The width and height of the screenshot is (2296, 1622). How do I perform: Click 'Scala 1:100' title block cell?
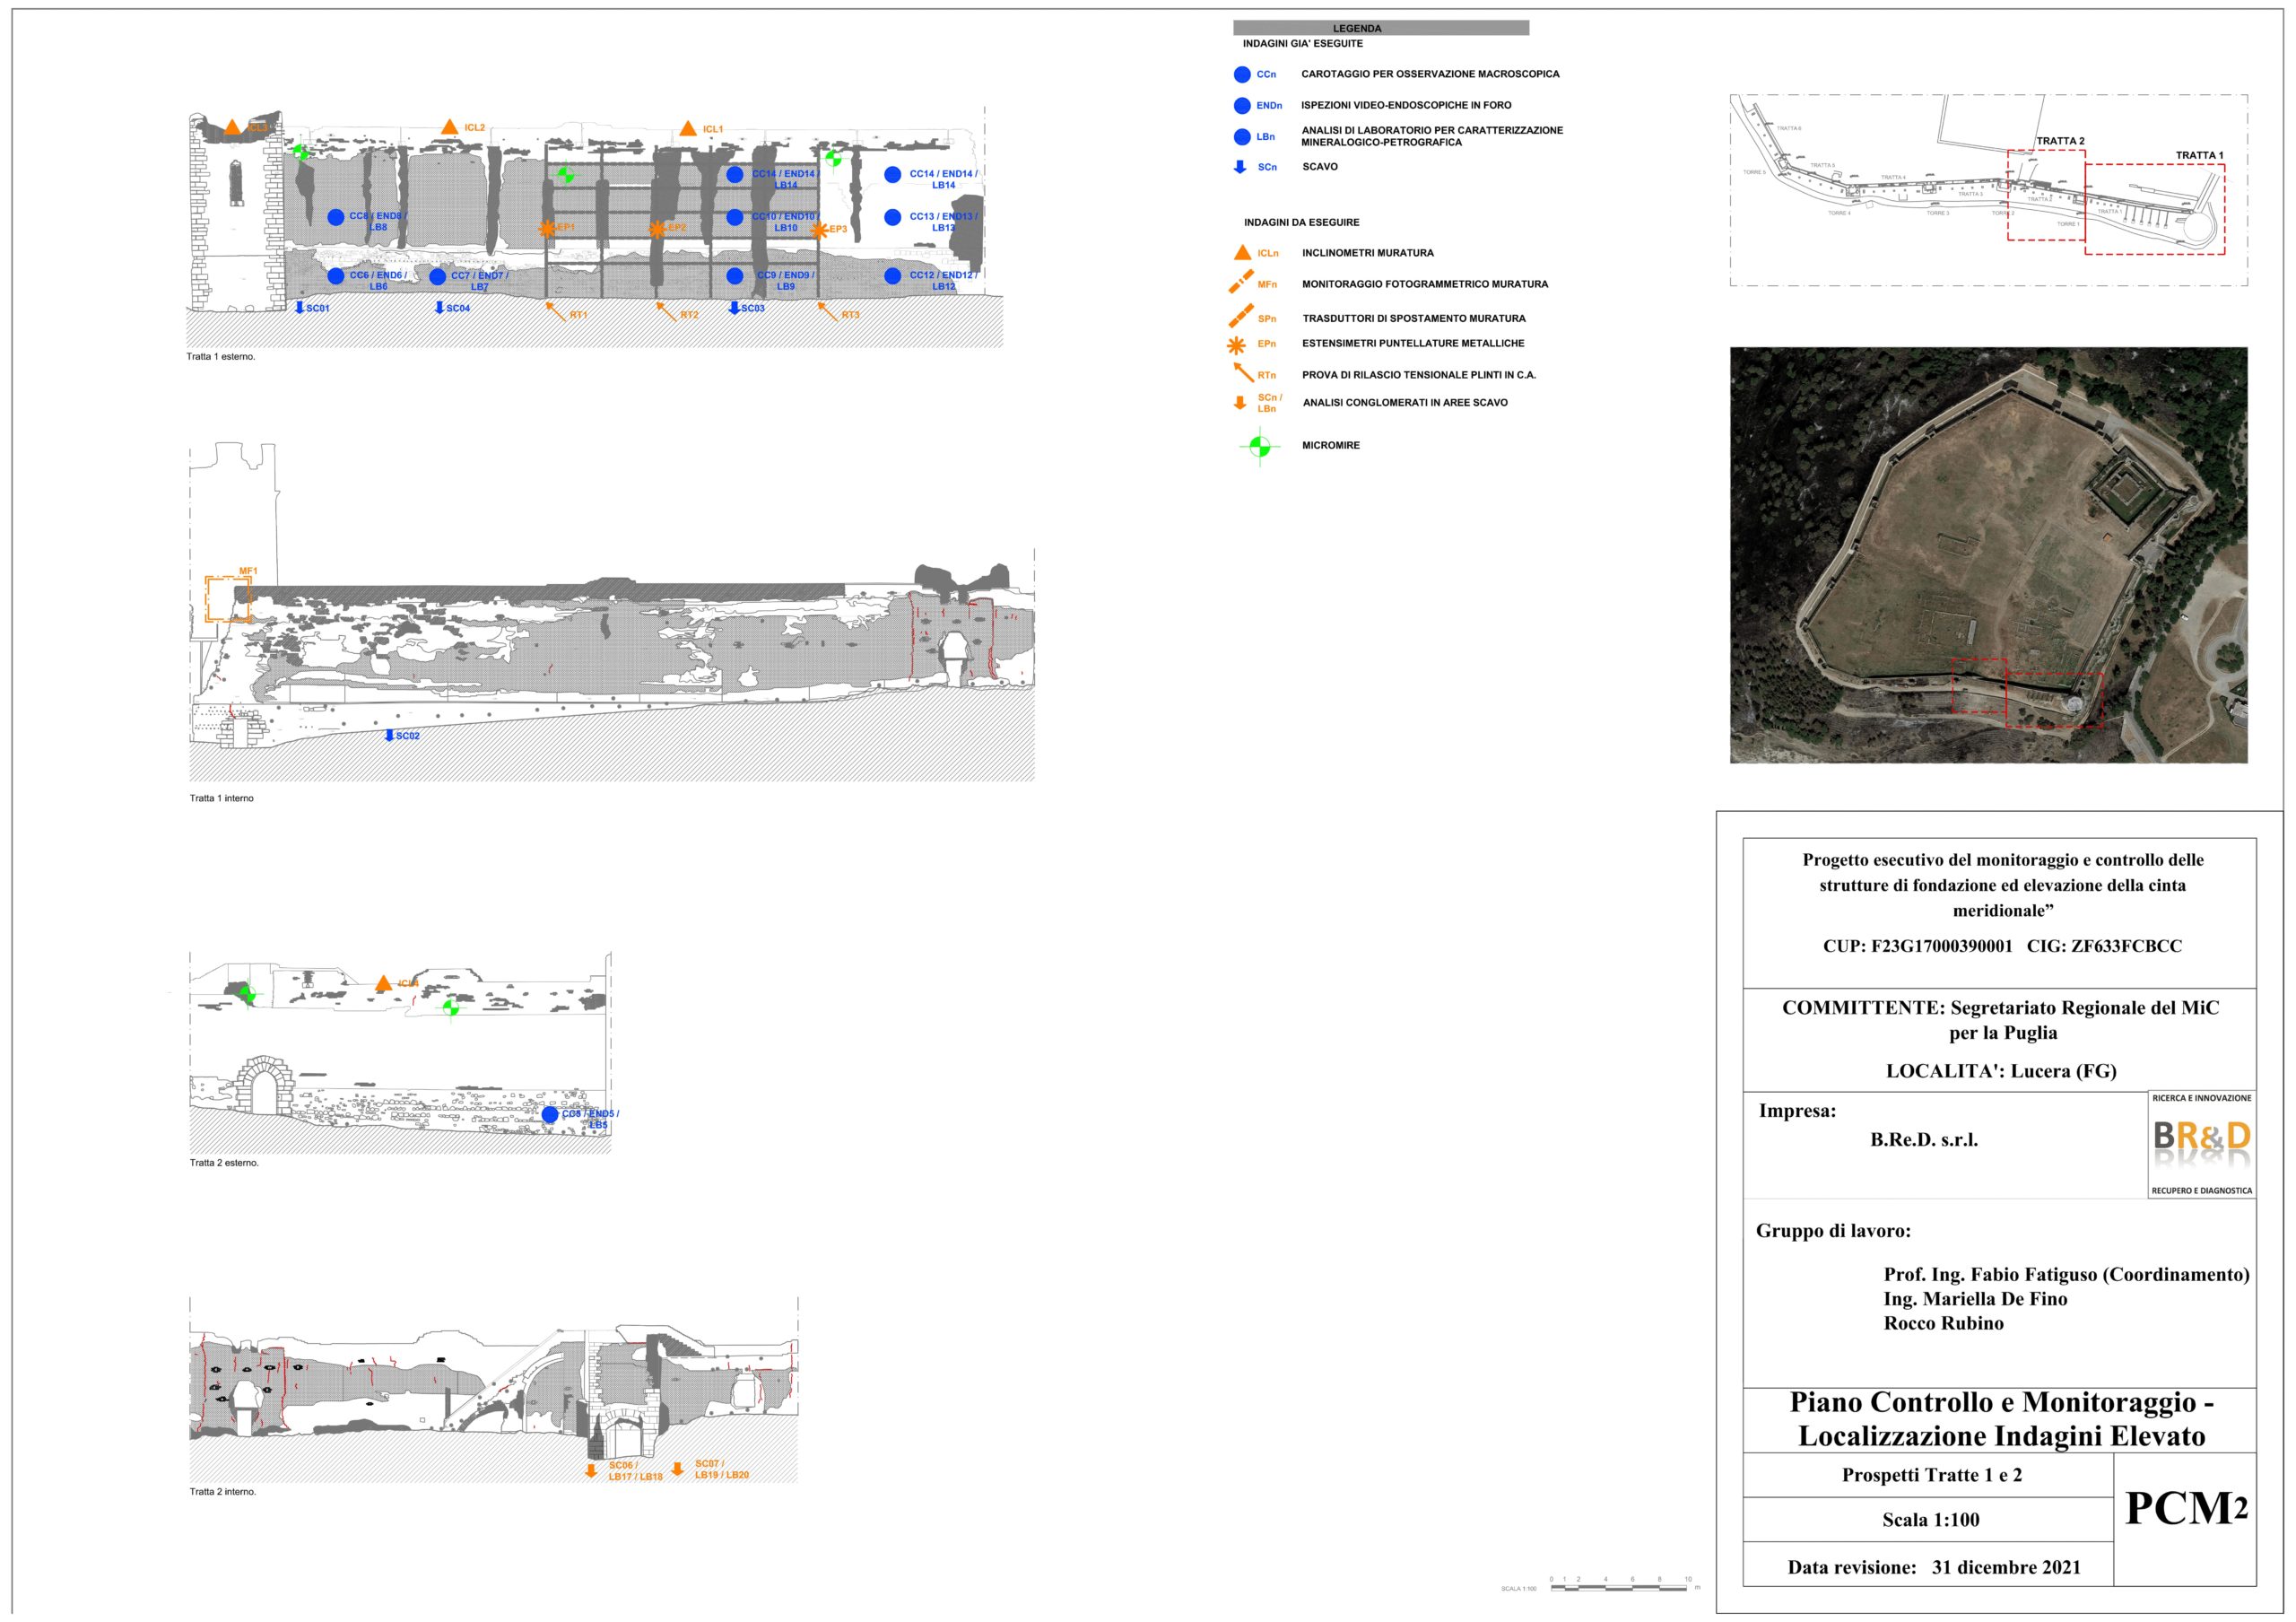click(1928, 1519)
